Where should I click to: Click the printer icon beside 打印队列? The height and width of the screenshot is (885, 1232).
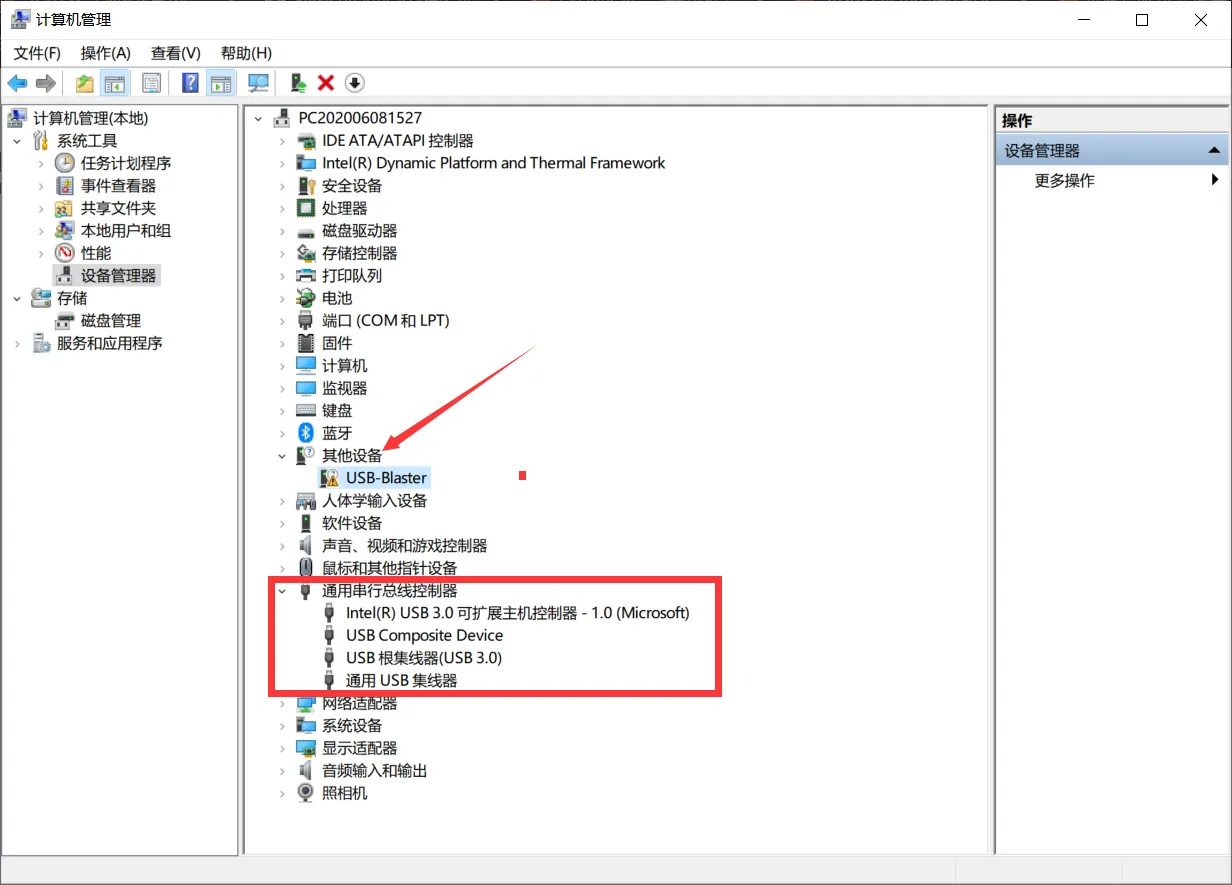[306, 276]
